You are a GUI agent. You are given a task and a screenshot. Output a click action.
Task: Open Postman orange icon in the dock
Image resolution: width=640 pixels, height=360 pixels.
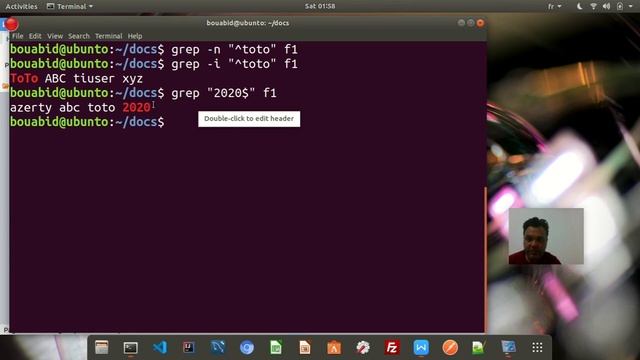coord(450,348)
